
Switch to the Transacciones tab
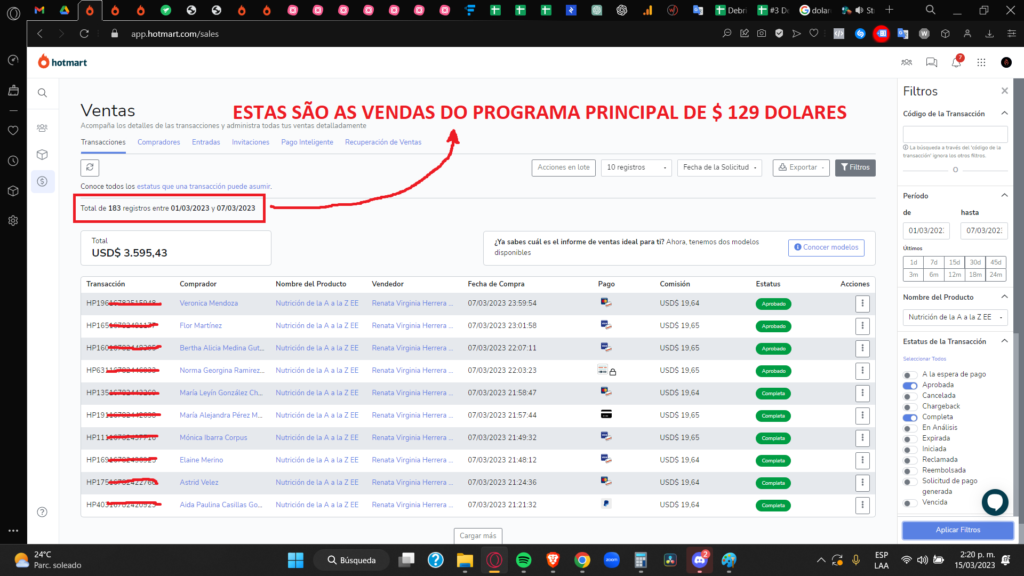(x=103, y=142)
